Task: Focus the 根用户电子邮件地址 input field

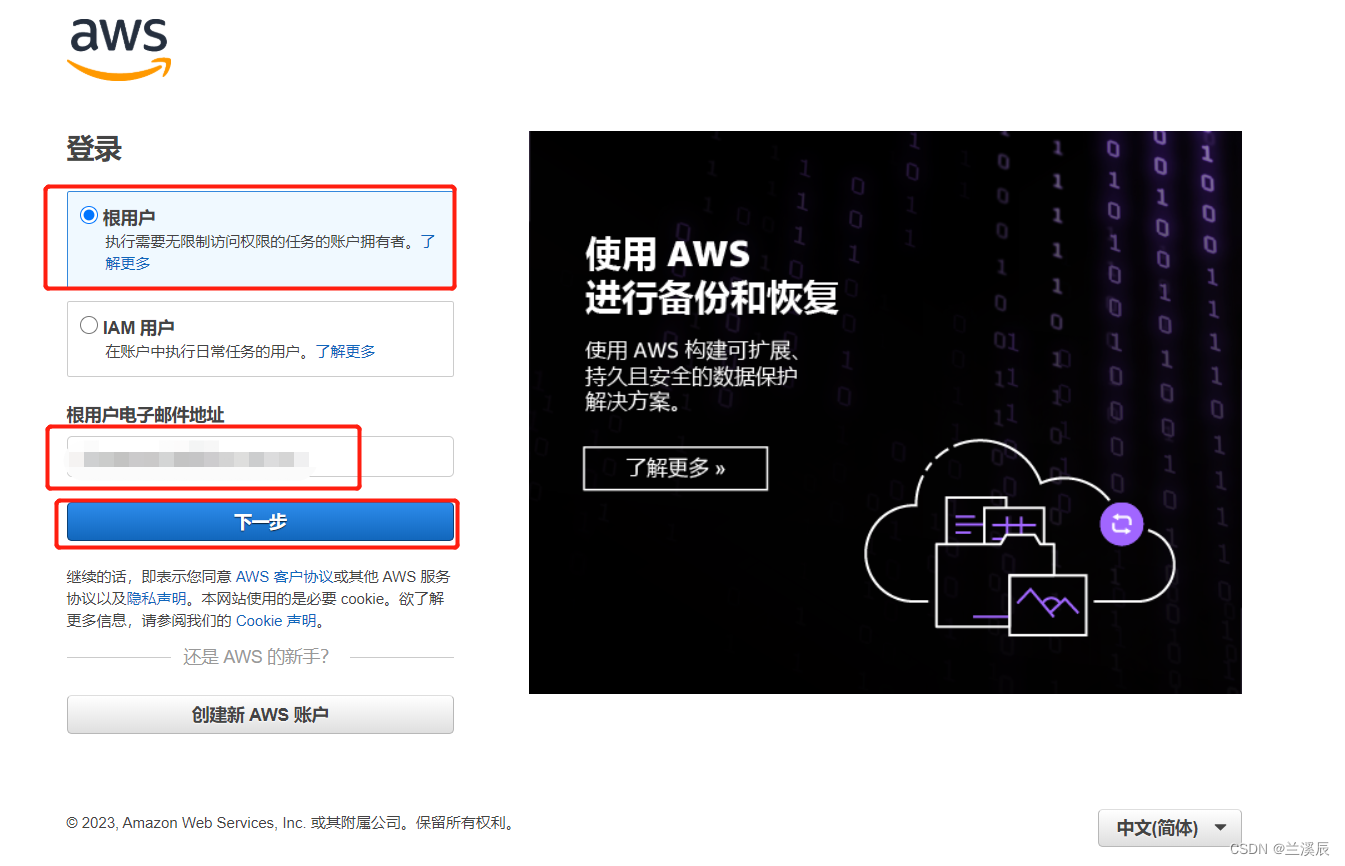Action: click(260, 456)
